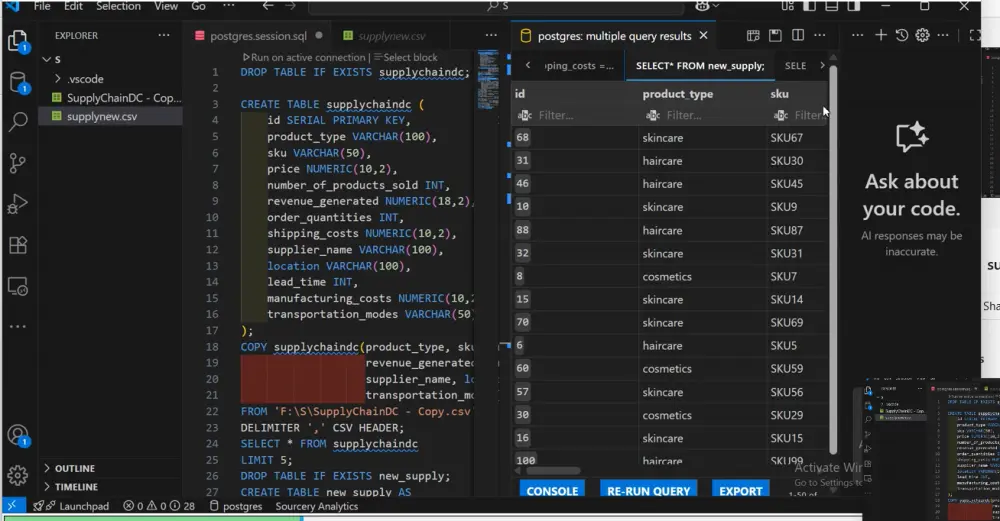Open the Search view in activity bar

(17, 123)
